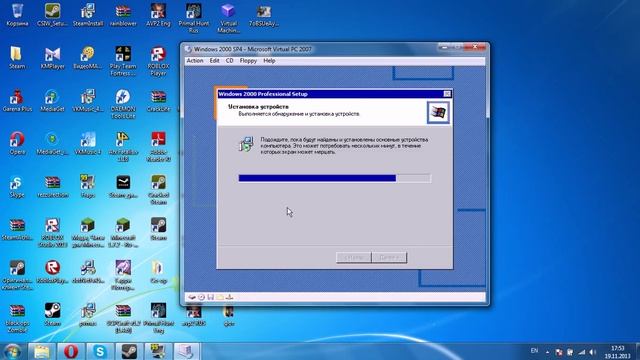640x360 pixels.
Task: Select the Primal Hunt Rus desktop shortcut
Action: pyautogui.click(x=193, y=18)
